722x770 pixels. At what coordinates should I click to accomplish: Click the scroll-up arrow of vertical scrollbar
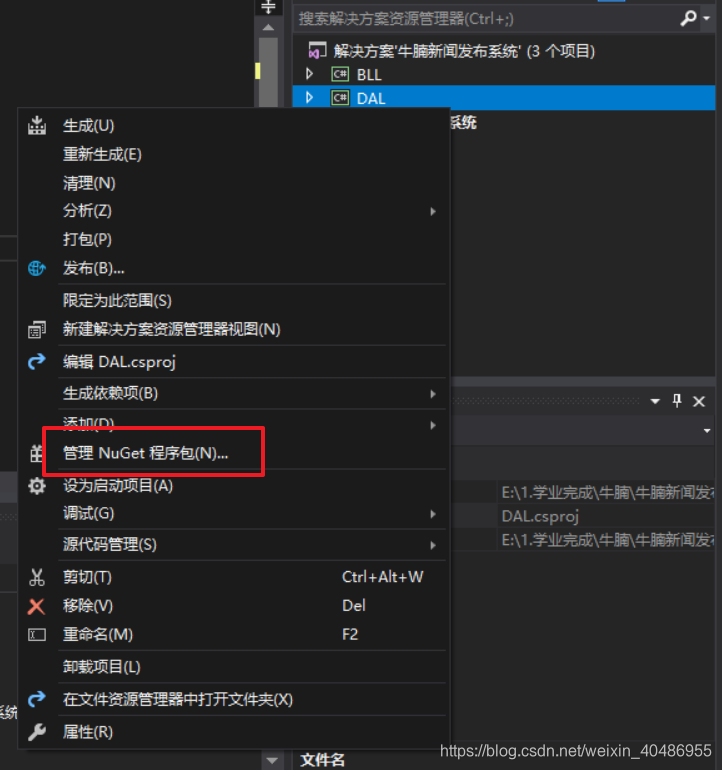click(268, 28)
